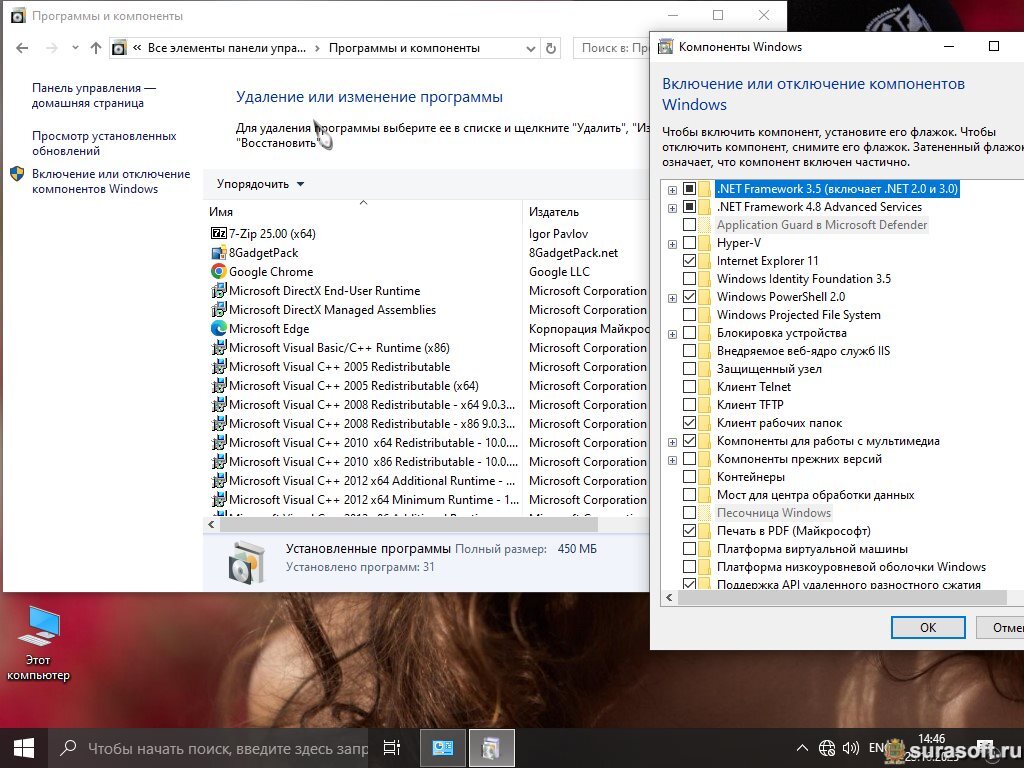Select the Google Chrome icon in list
Image resolution: width=1024 pixels, height=768 pixels.
coord(219,272)
